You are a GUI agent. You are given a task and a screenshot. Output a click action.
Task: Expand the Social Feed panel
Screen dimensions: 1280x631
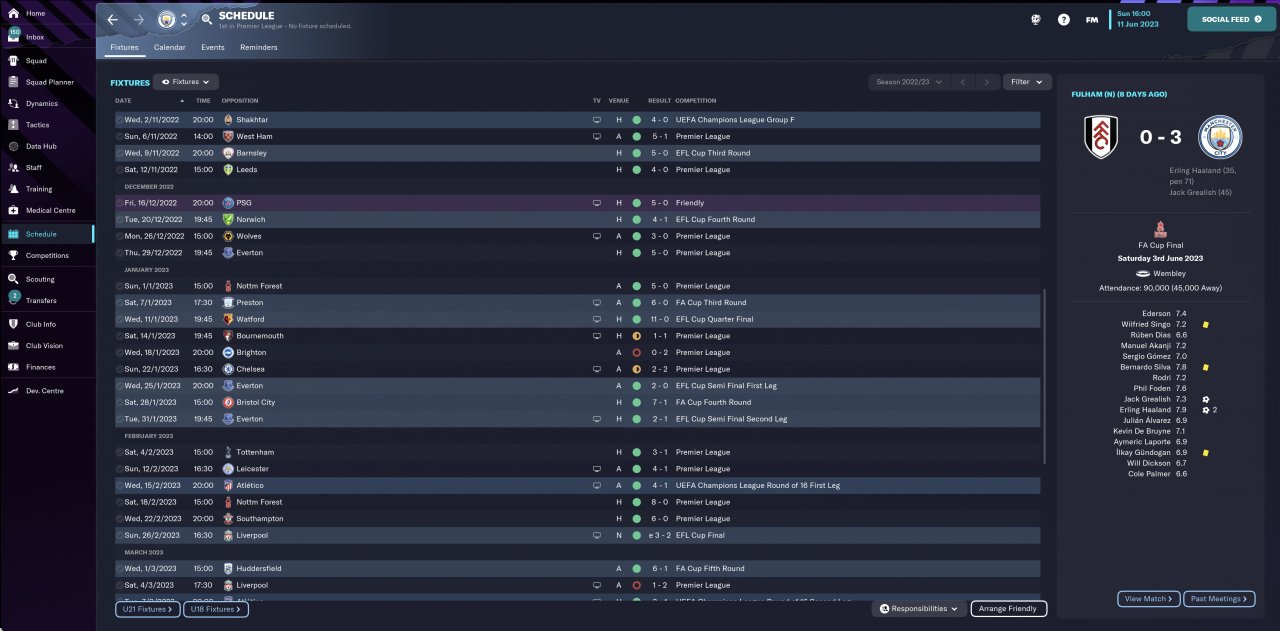[1232, 19]
